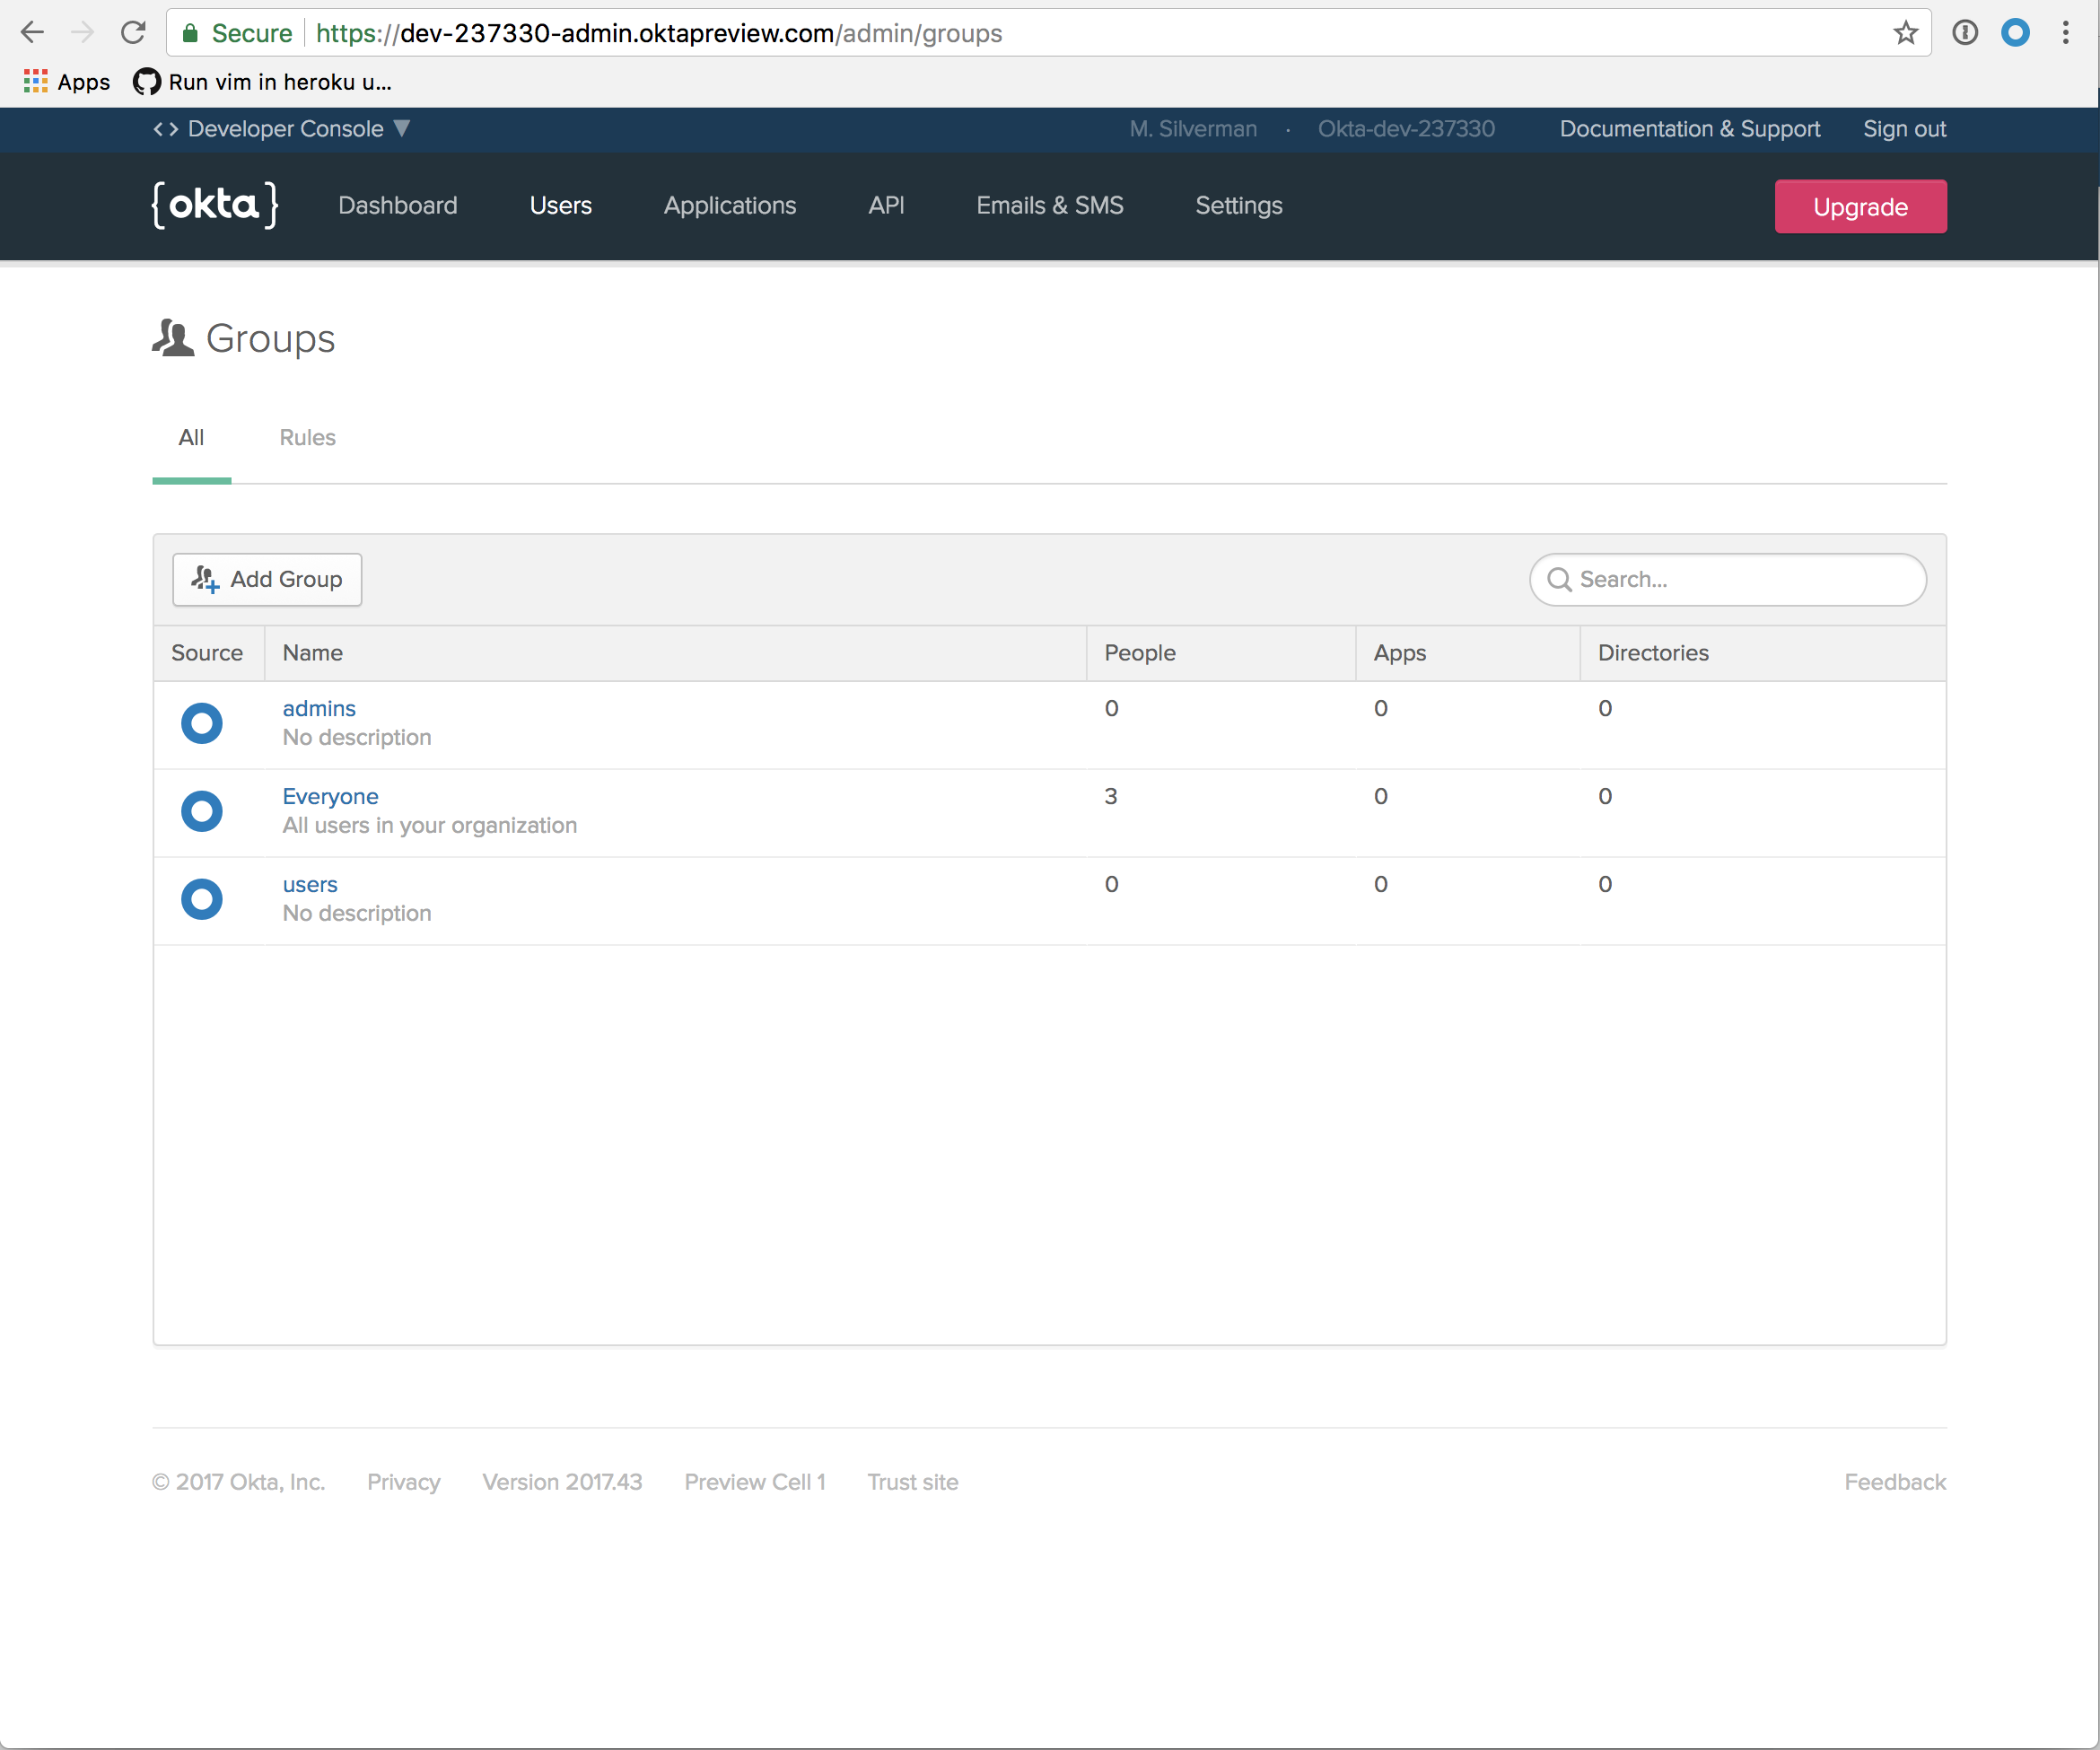This screenshot has height=1750, width=2100.
Task: Reload the page with refresh icon
Action: (x=133, y=33)
